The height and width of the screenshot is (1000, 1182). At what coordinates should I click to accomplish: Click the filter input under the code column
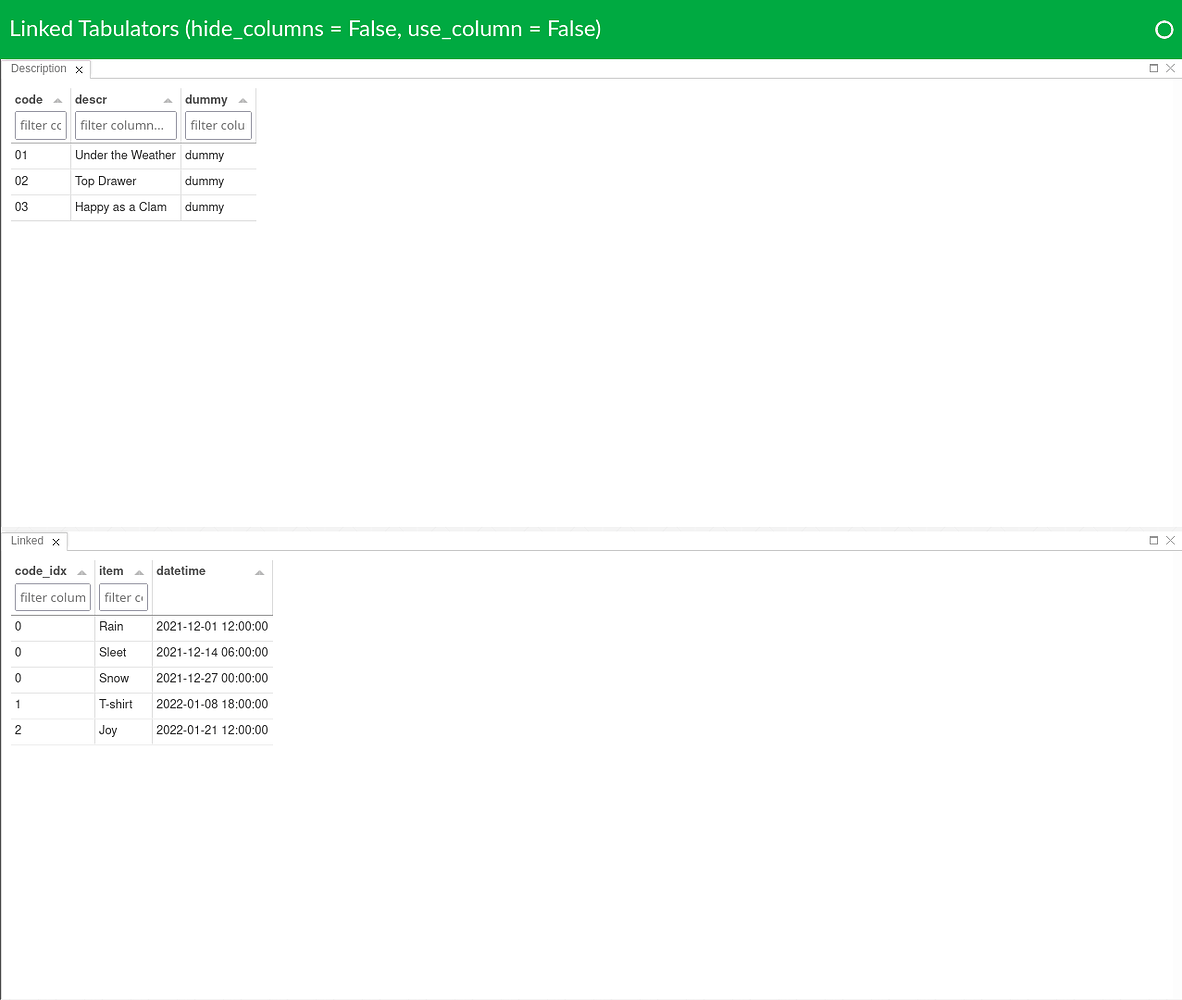(40, 125)
